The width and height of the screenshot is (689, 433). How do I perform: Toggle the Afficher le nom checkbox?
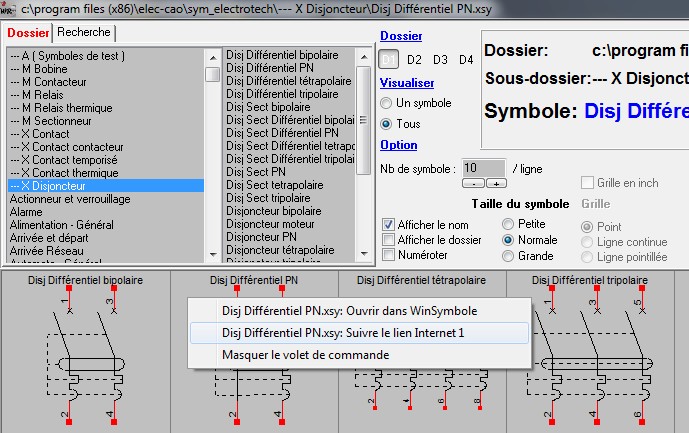389,225
